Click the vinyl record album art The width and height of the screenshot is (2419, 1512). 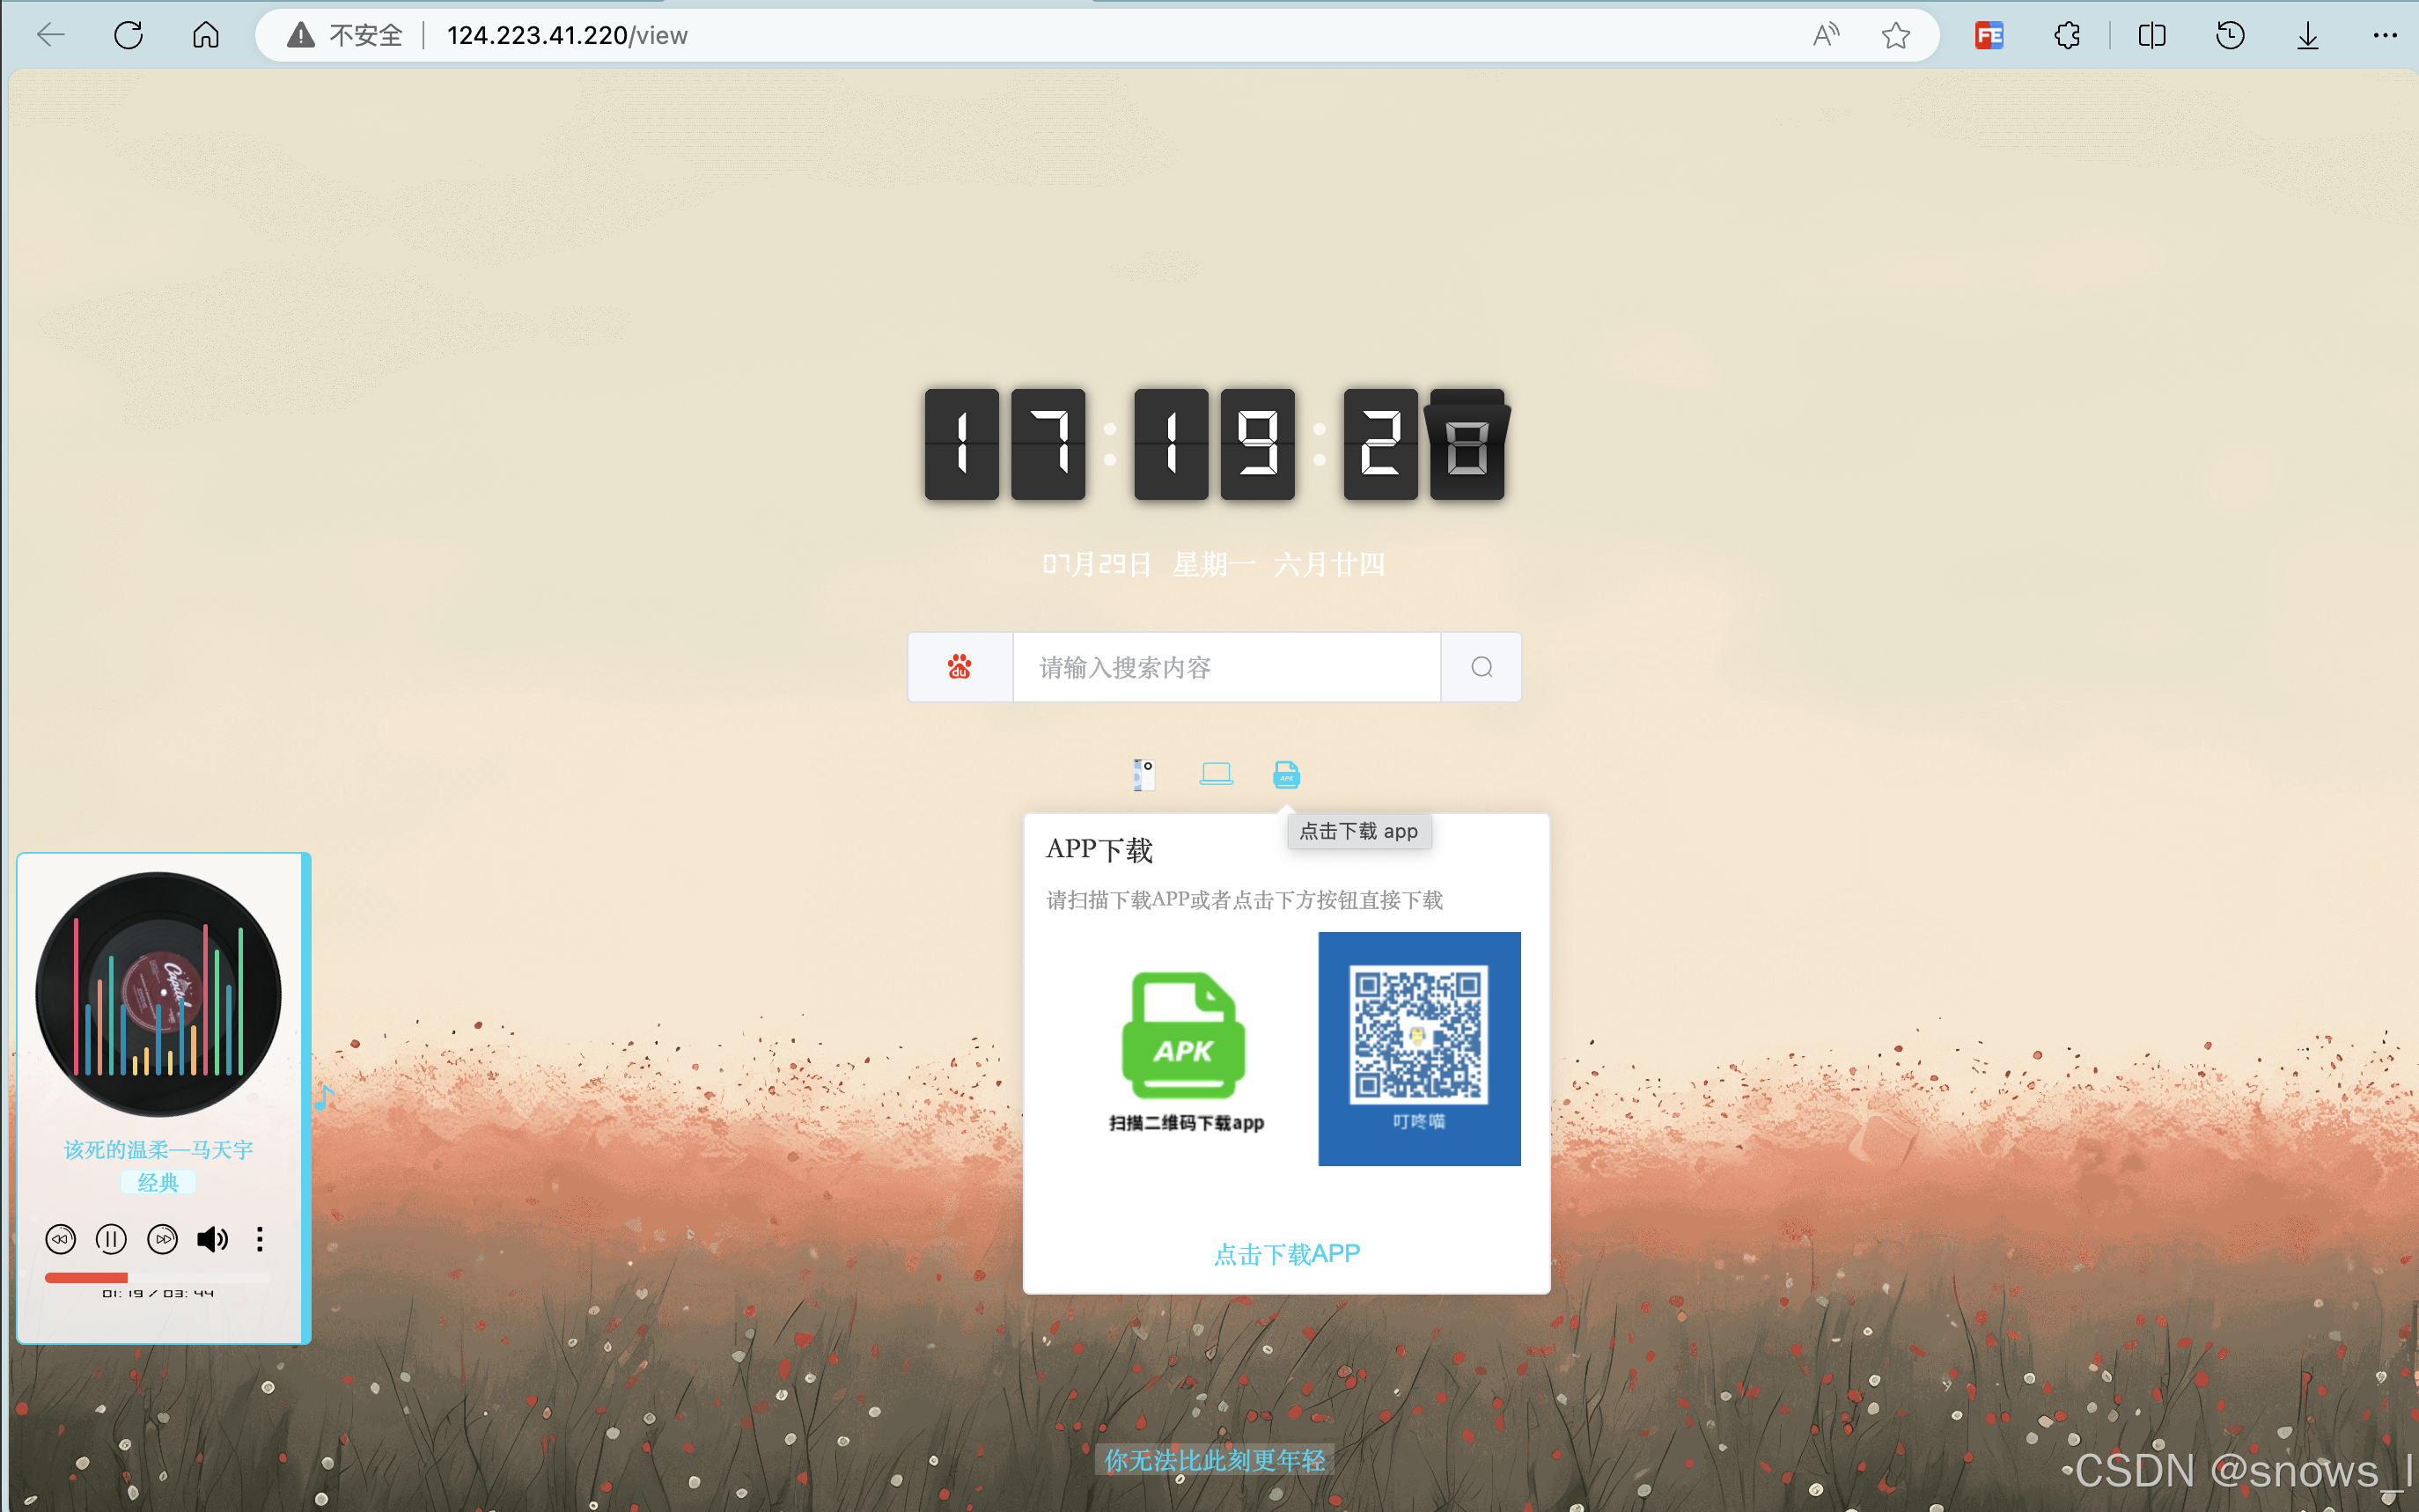coord(158,994)
